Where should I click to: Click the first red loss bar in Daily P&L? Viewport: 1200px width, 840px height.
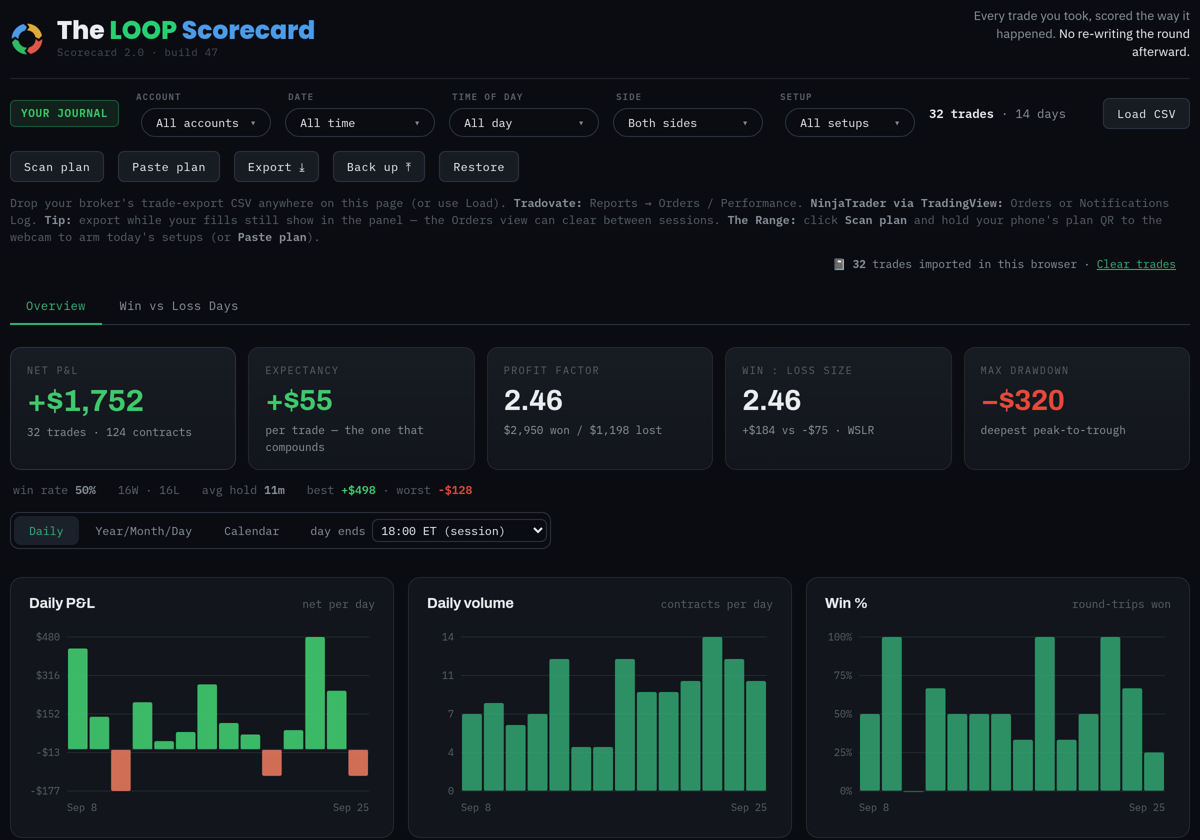pyautogui.click(x=121, y=770)
